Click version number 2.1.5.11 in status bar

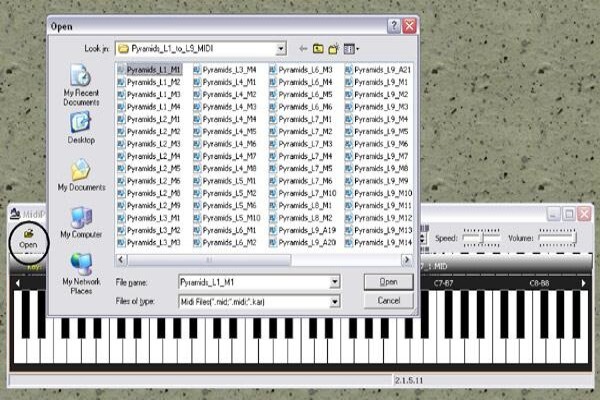(x=409, y=380)
